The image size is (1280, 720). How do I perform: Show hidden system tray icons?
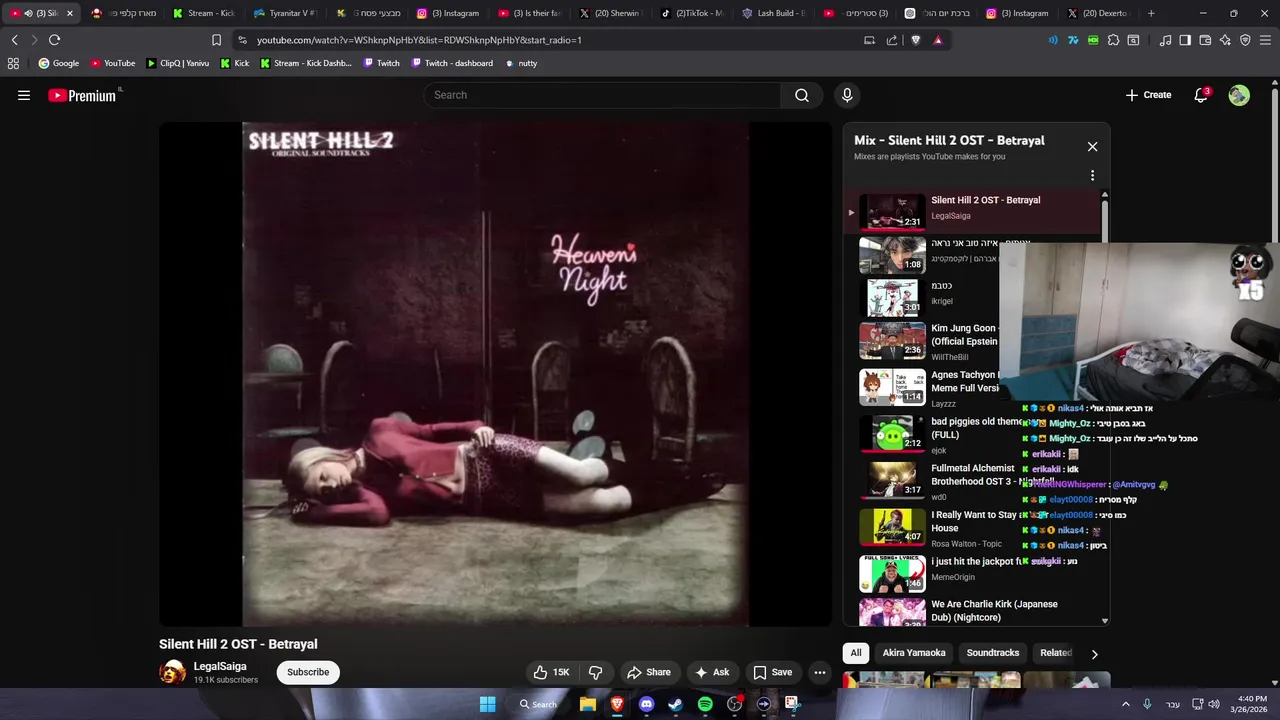point(1125,704)
